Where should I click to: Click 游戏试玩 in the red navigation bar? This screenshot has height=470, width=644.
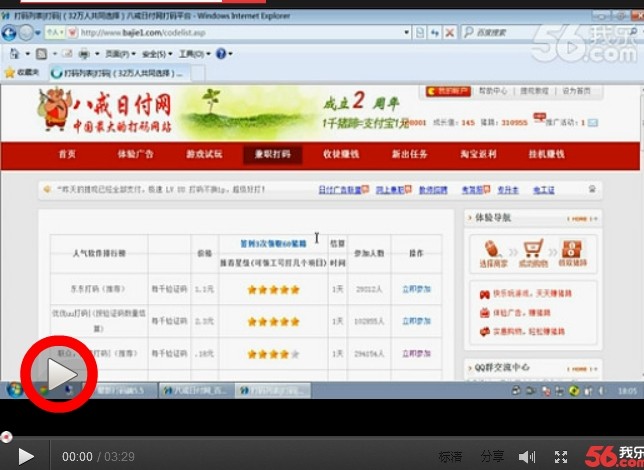[204, 154]
